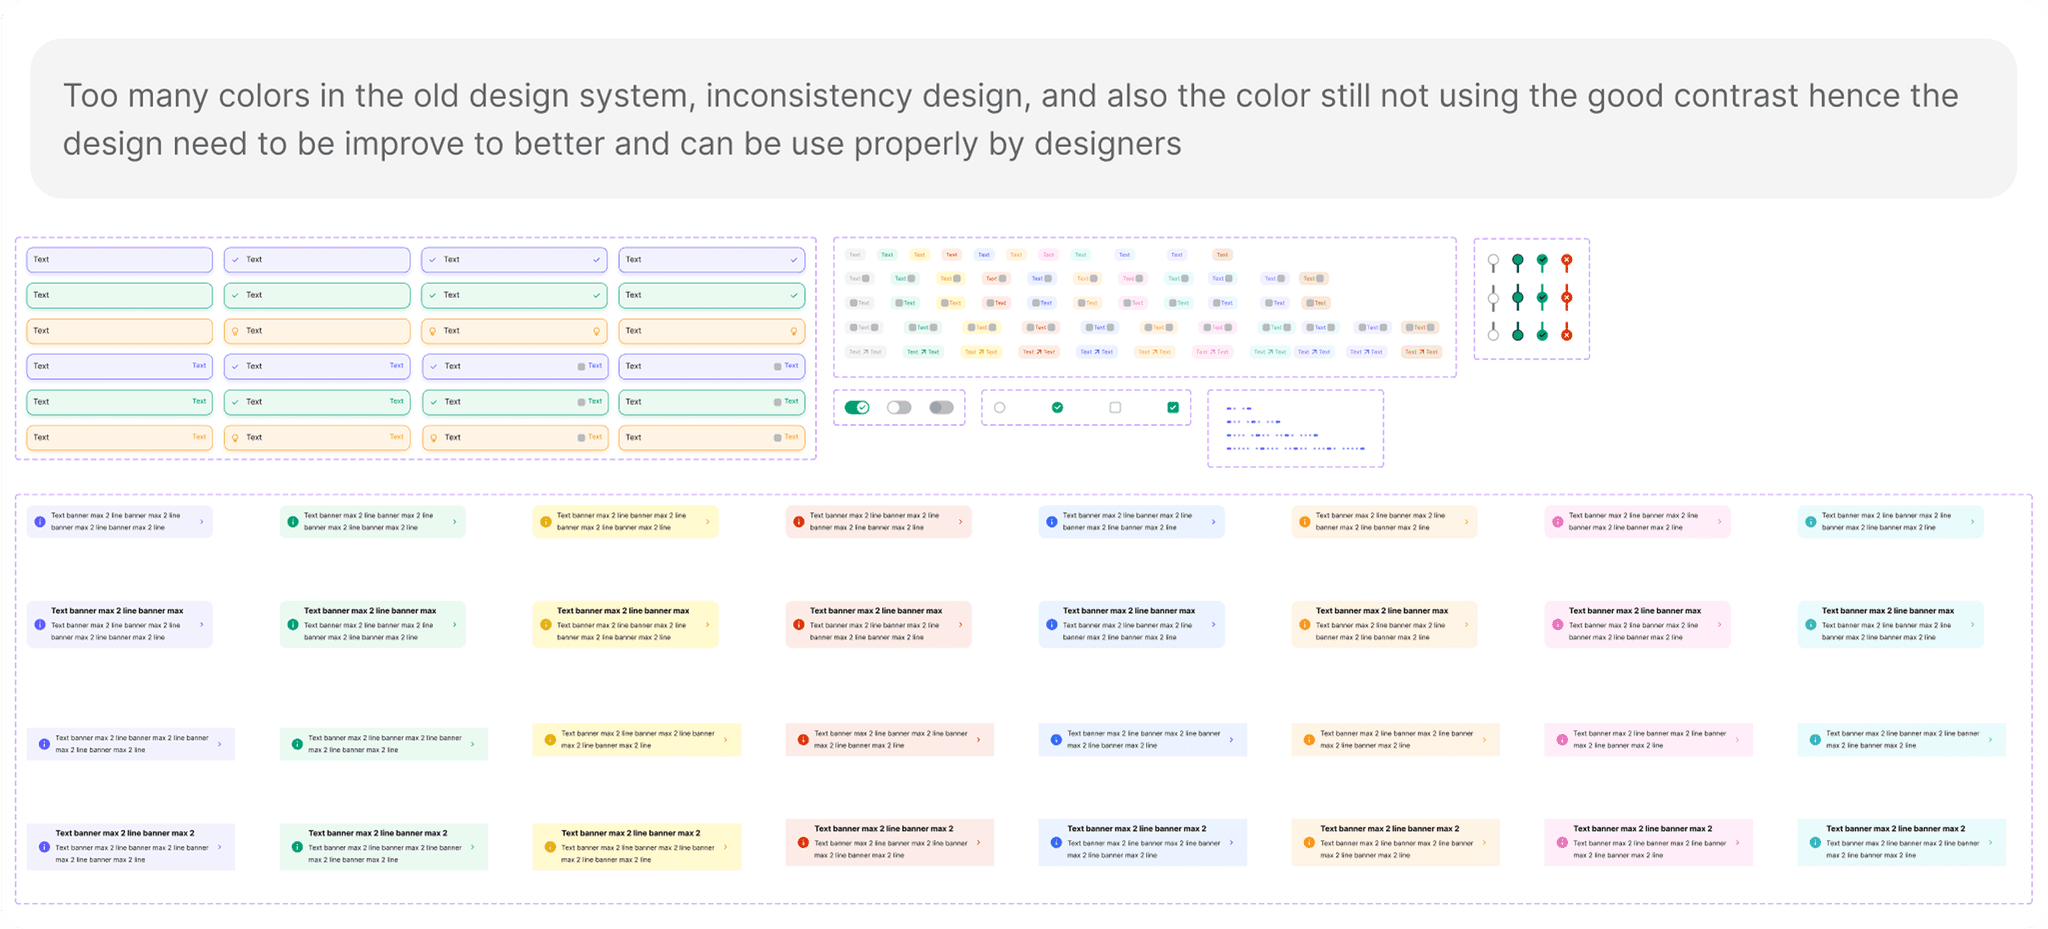The image size is (2048, 929).
Task: Click the first green 'Text' tag chip
Action: click(x=887, y=255)
